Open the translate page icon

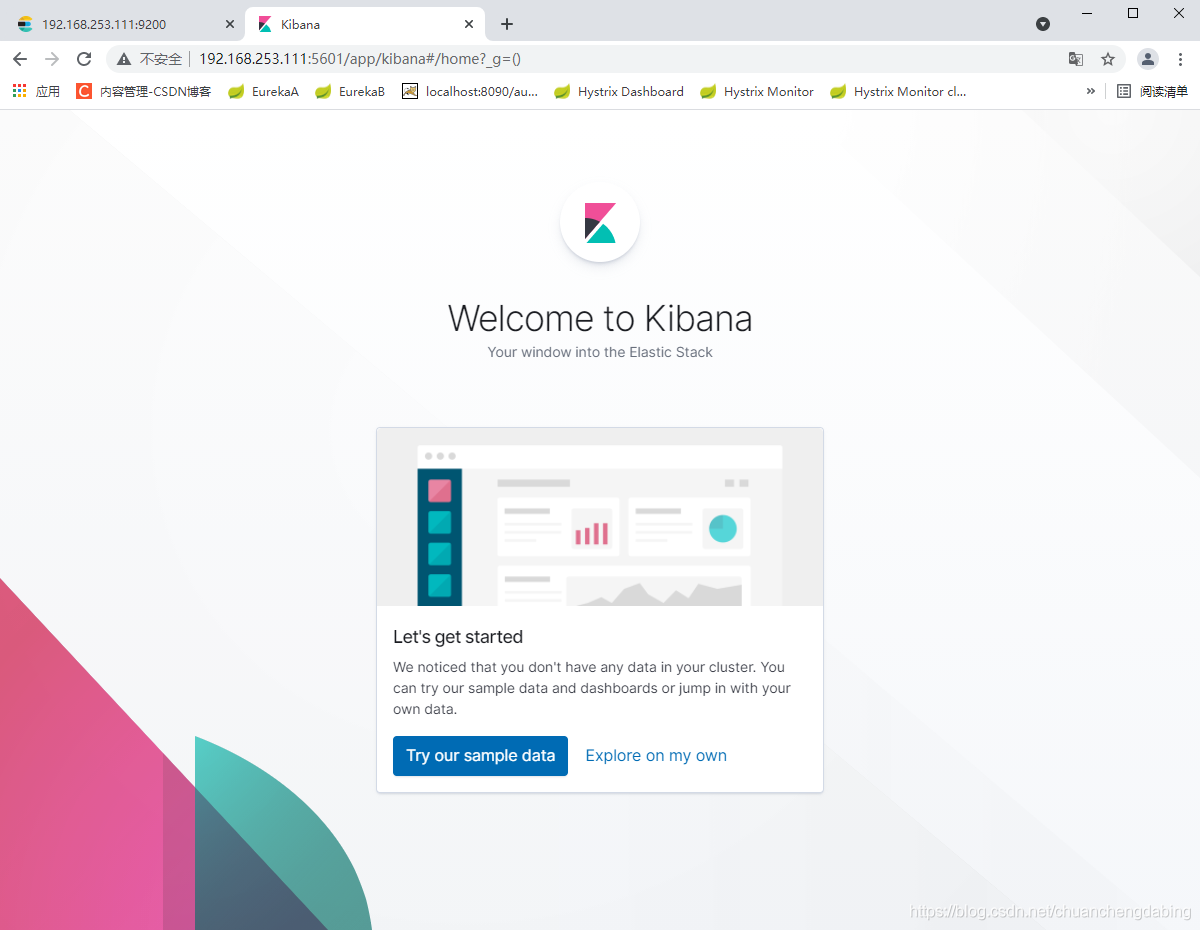tap(1076, 59)
